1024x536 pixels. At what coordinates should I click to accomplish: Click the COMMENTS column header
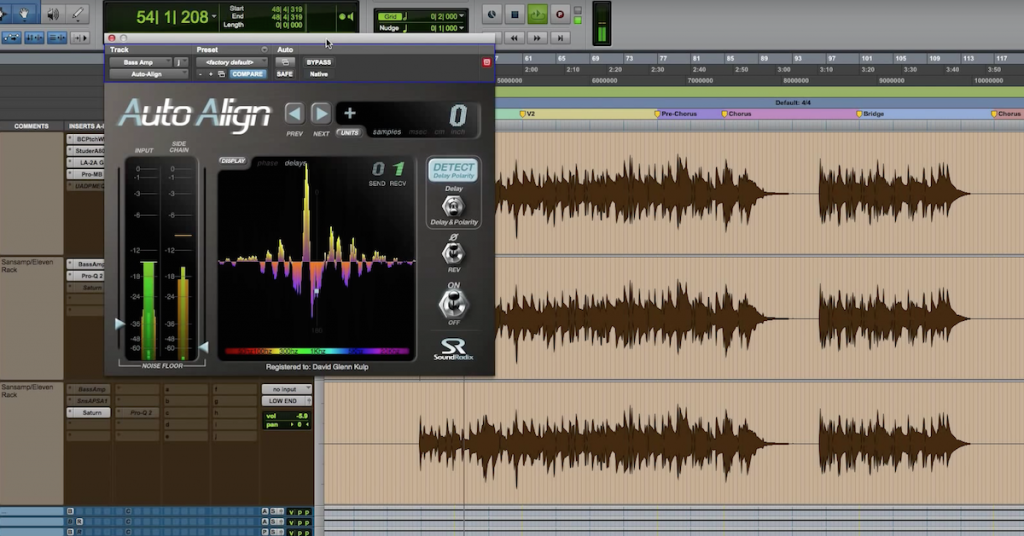point(31,126)
